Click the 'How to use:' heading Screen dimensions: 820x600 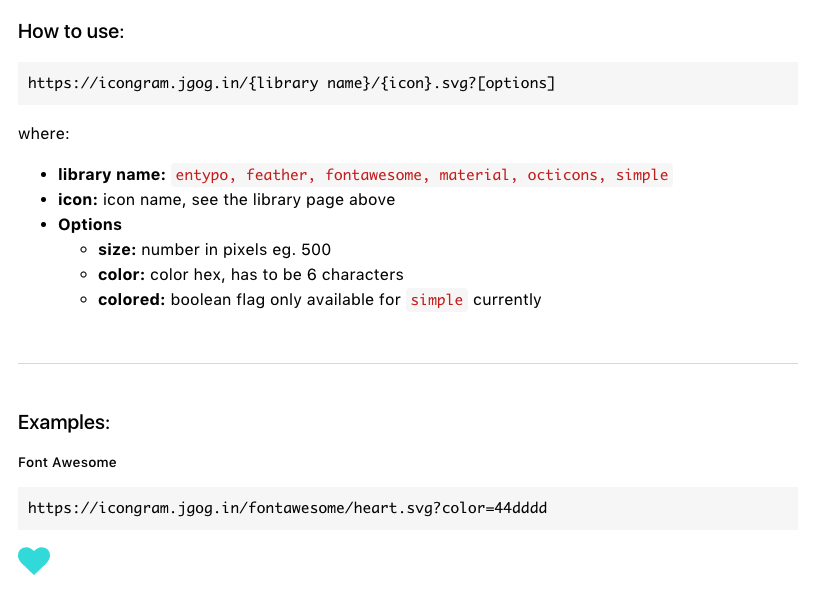71,31
